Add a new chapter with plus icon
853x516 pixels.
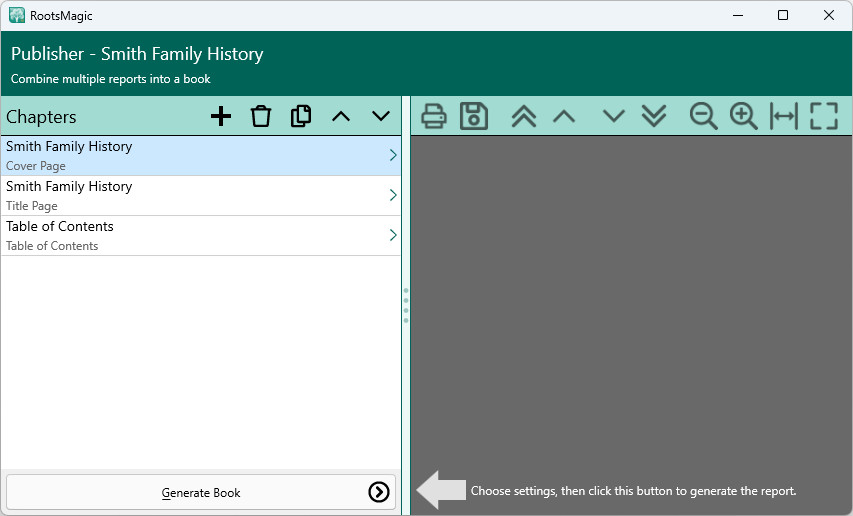click(x=221, y=116)
